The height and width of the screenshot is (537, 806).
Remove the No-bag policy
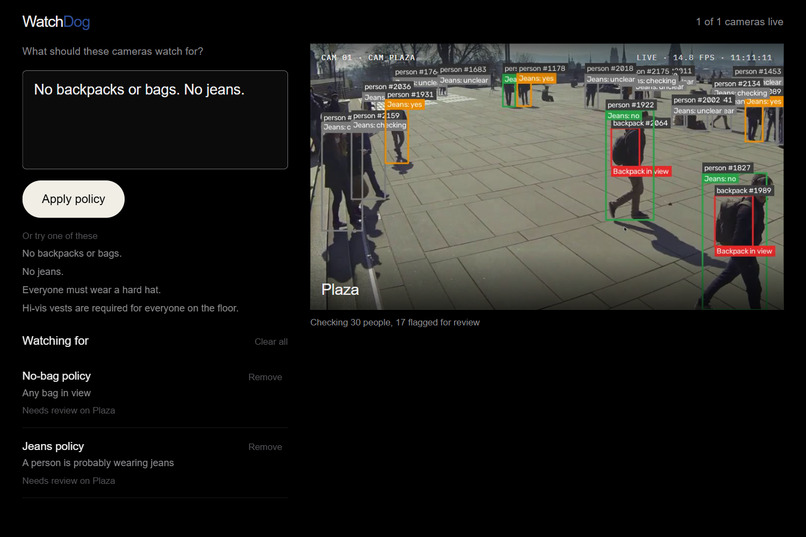point(265,377)
